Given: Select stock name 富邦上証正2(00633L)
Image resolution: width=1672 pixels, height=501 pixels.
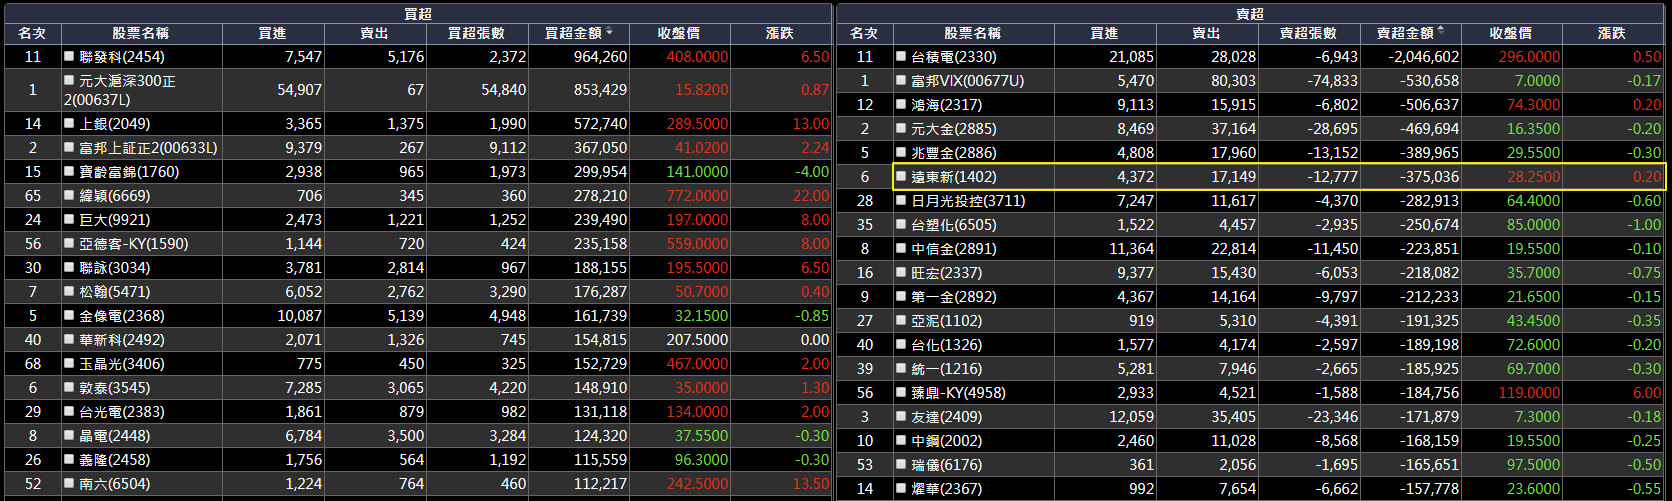Looking at the screenshot, I should pos(148,148).
